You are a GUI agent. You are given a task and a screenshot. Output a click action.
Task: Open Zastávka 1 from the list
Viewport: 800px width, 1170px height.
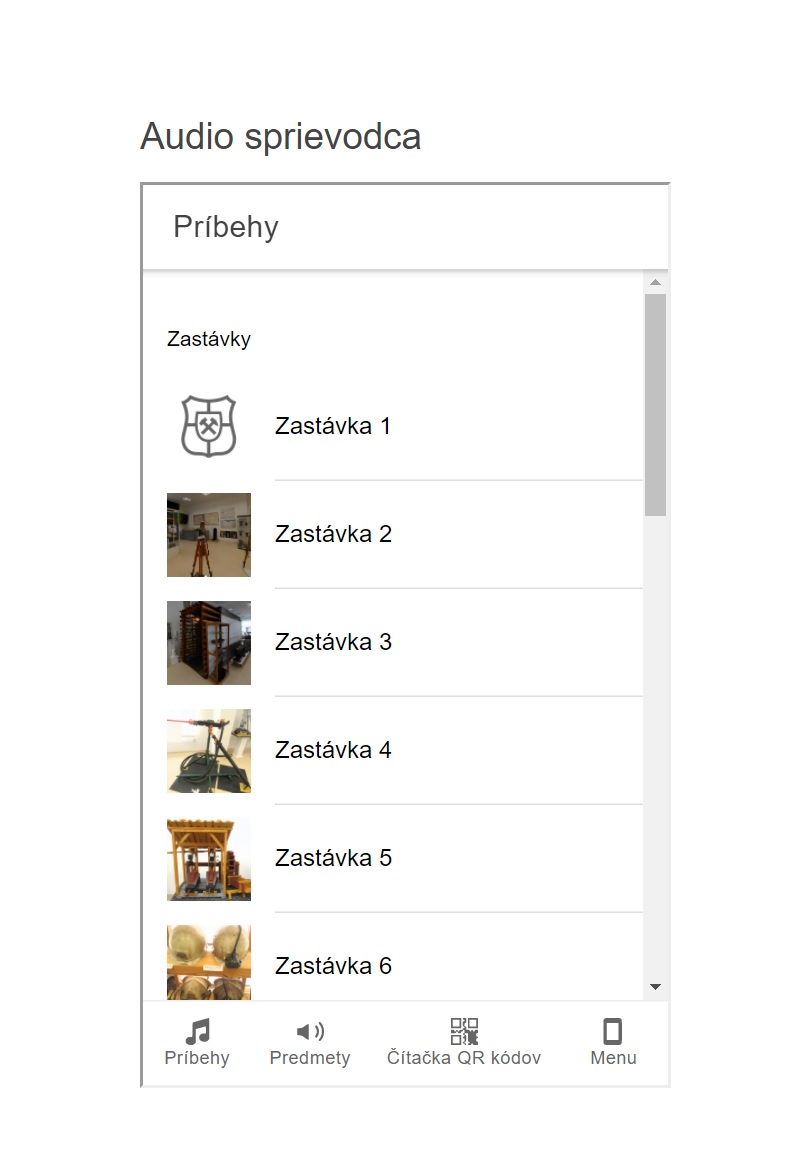(x=404, y=426)
